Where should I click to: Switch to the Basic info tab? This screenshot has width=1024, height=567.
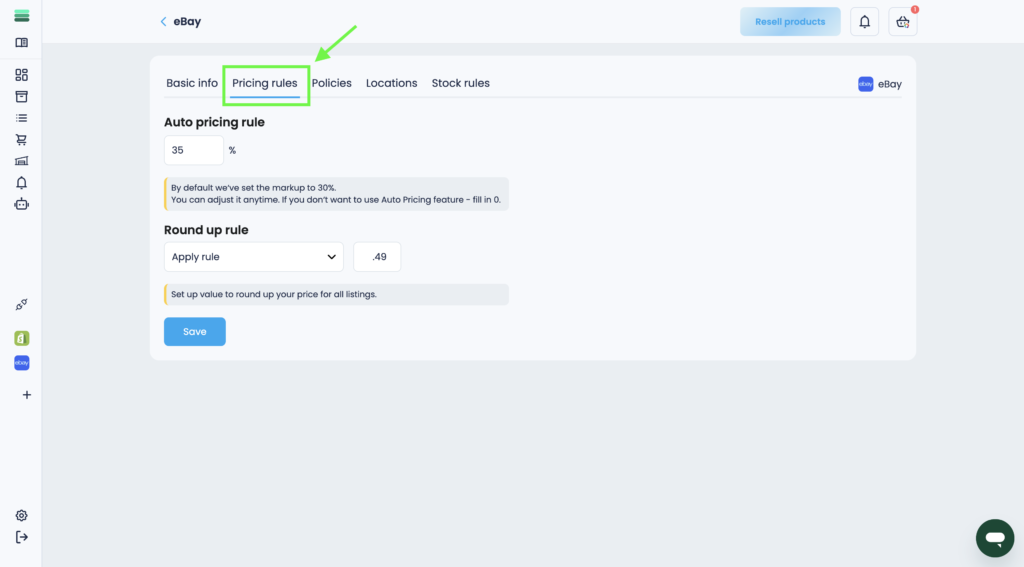coord(192,83)
